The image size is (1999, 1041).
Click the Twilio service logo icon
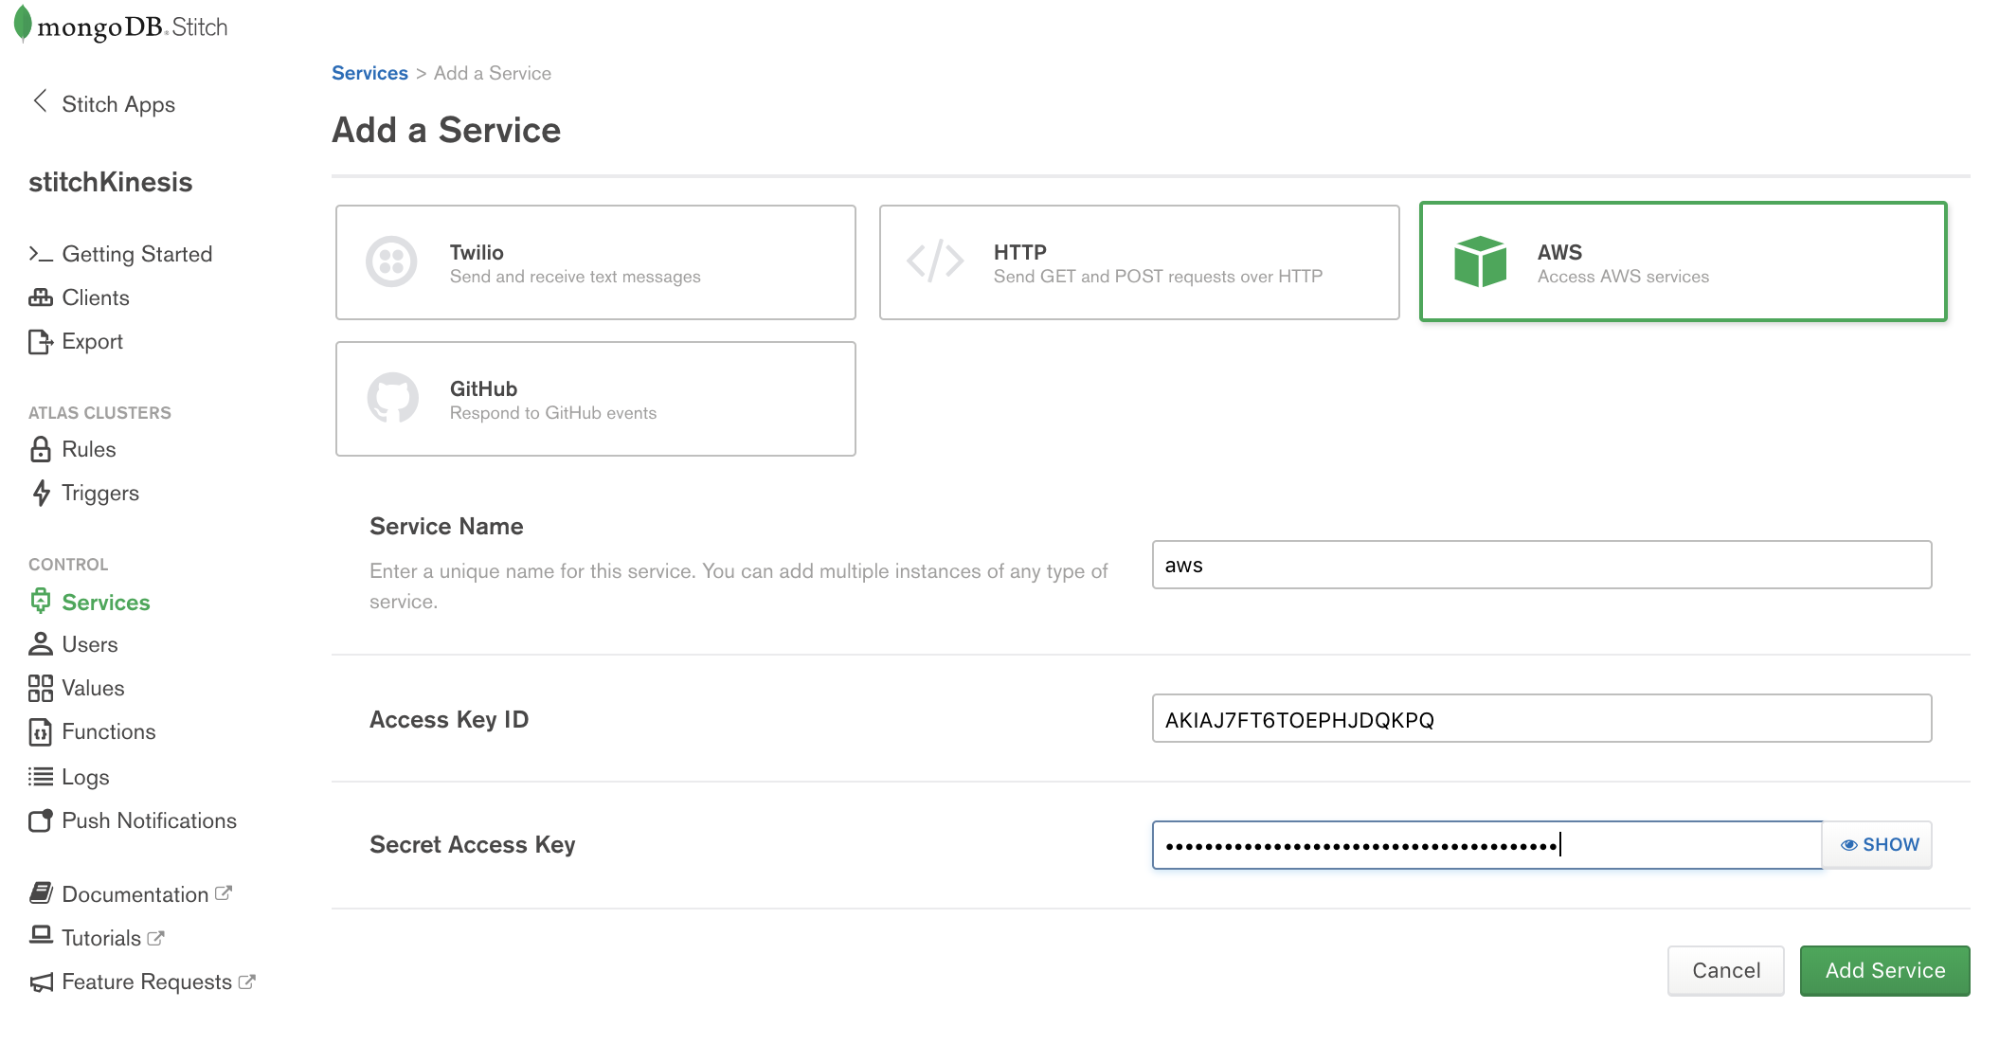[x=391, y=262]
